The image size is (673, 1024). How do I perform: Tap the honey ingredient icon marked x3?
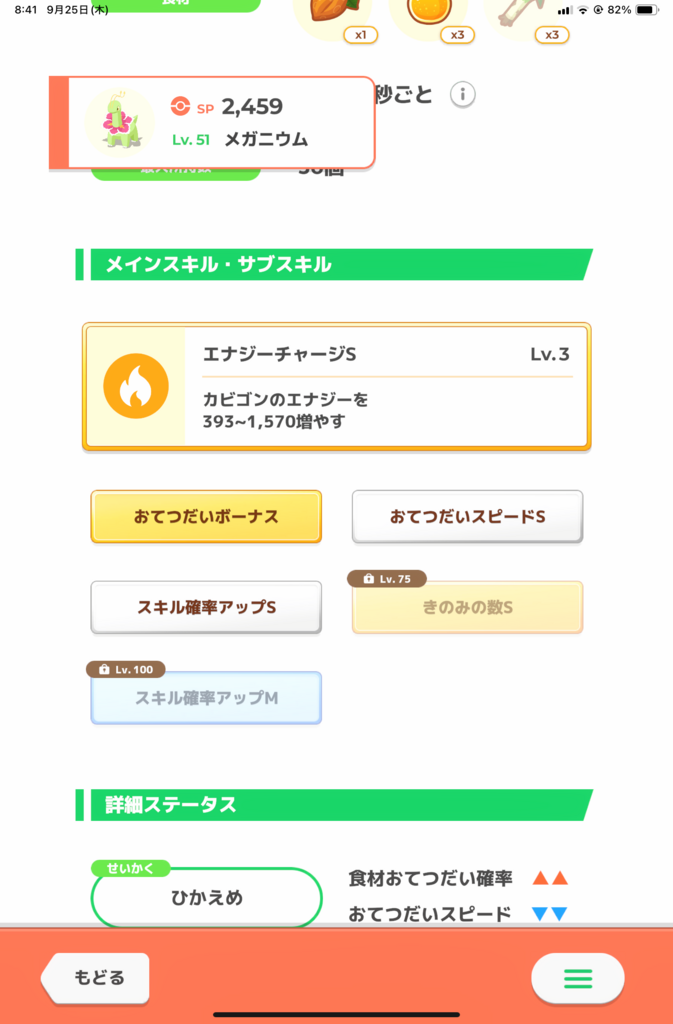(x=427, y=10)
